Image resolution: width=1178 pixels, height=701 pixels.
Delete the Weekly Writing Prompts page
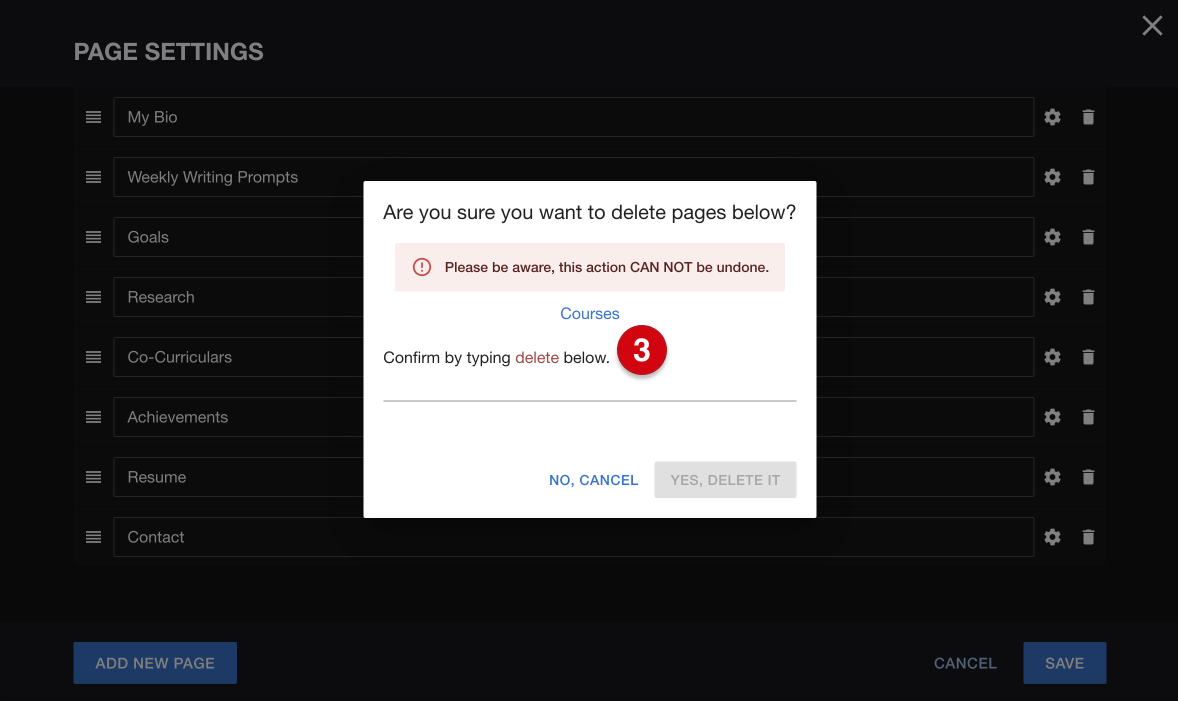(1088, 177)
